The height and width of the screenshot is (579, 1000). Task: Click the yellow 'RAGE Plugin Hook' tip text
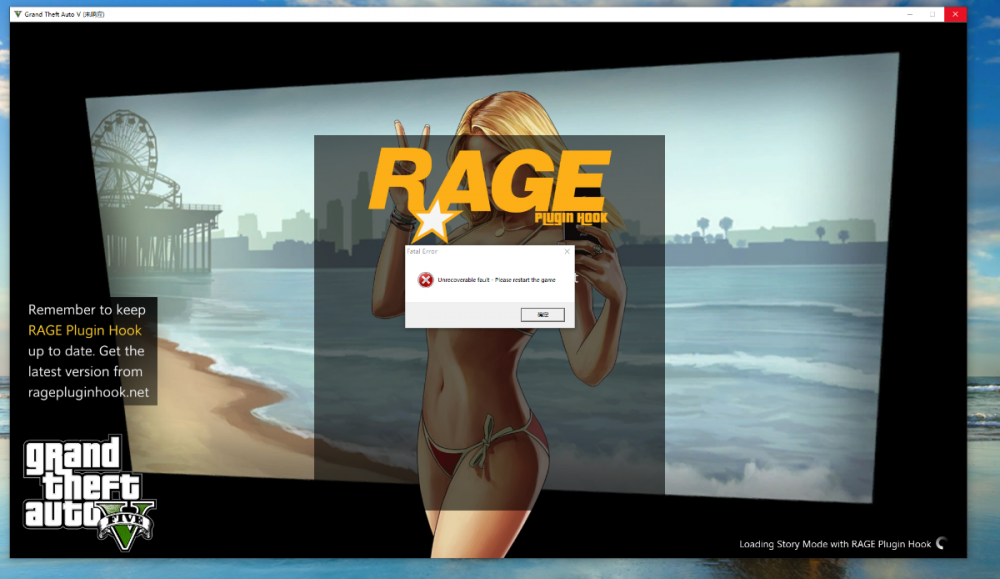[x=85, y=330]
